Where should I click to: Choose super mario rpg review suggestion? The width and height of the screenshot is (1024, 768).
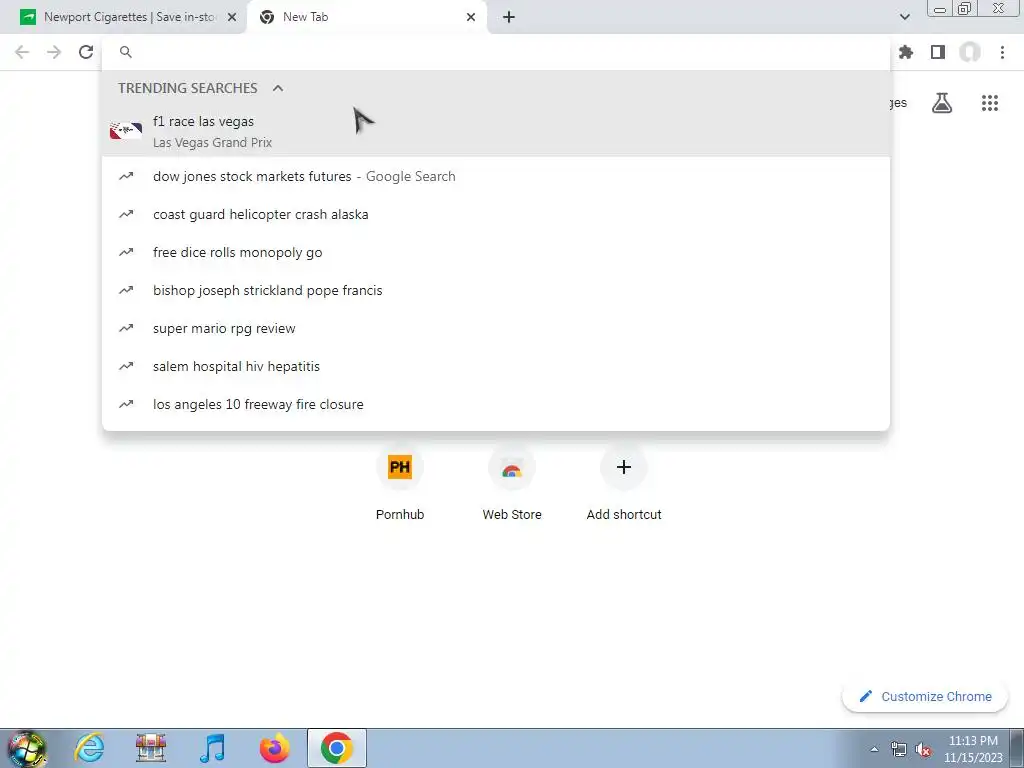click(x=496, y=328)
